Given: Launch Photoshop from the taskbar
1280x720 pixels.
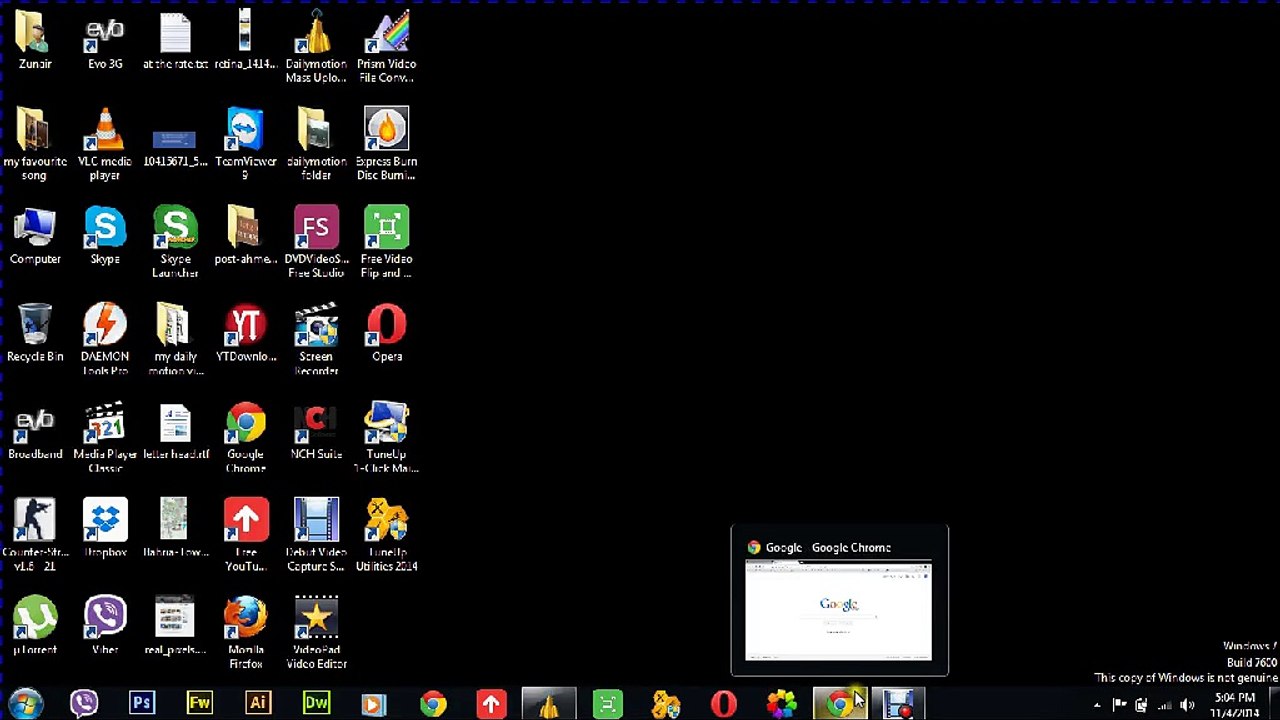Looking at the screenshot, I should [x=142, y=704].
